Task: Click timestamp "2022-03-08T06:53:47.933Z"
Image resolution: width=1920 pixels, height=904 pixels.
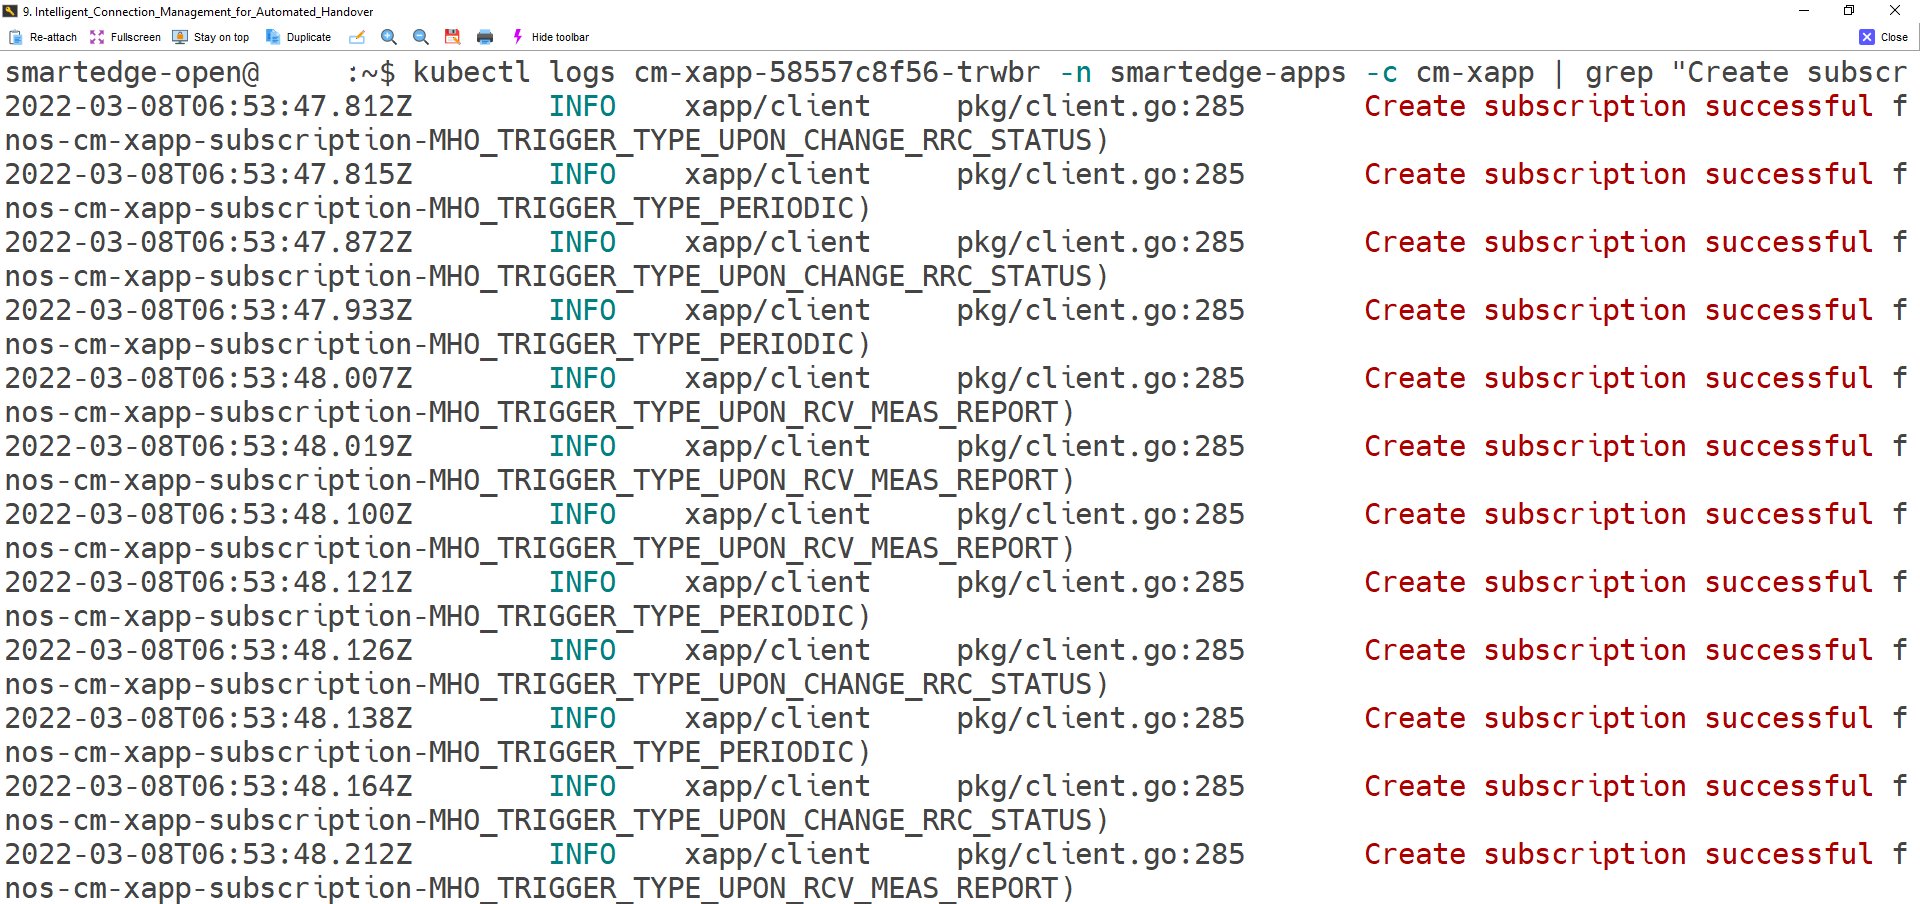Action: pyautogui.click(x=209, y=311)
